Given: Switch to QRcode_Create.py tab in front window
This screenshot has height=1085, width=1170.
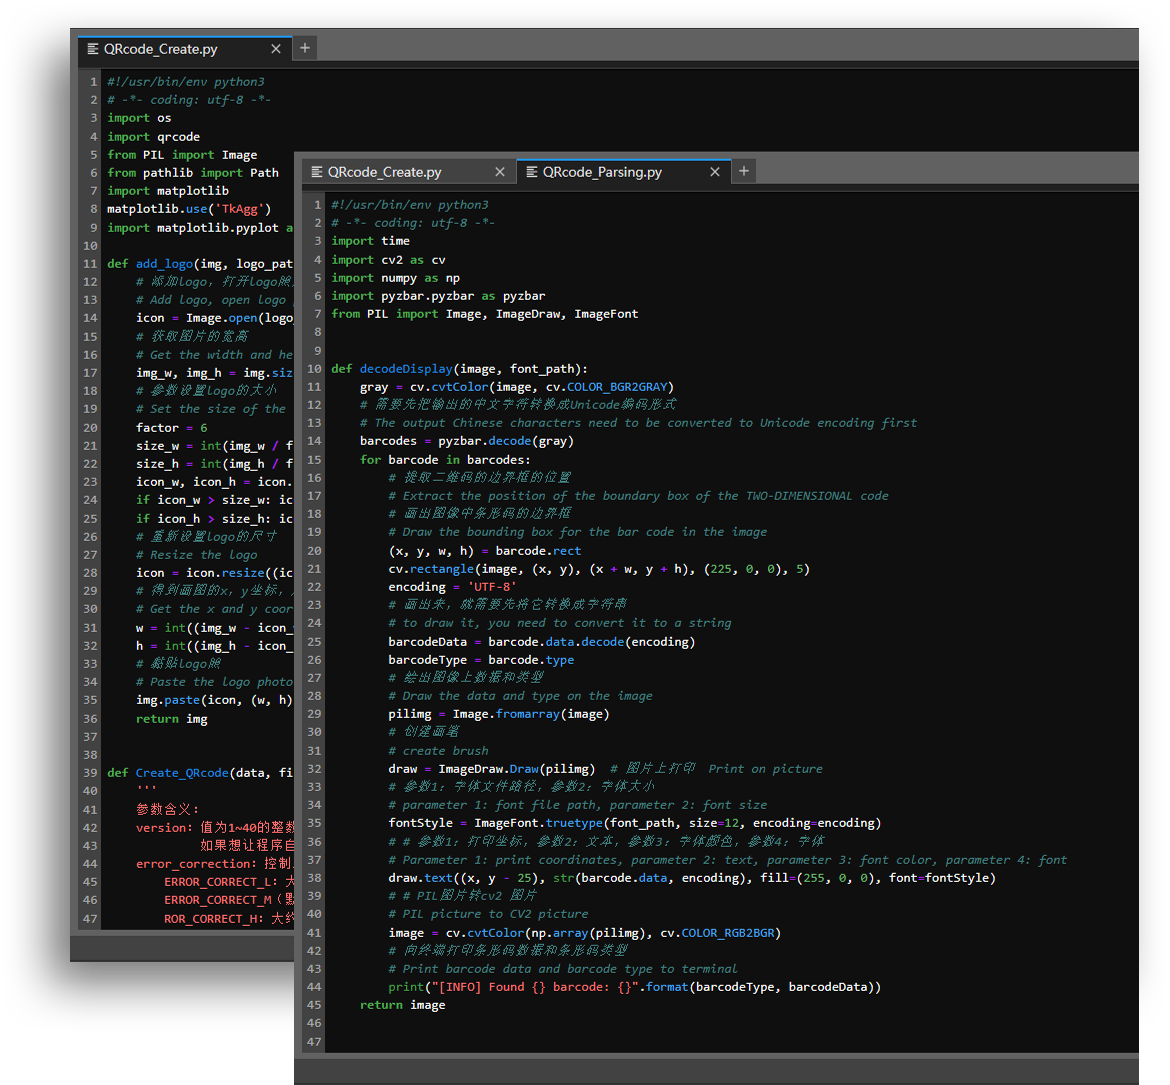Looking at the screenshot, I should click(407, 172).
